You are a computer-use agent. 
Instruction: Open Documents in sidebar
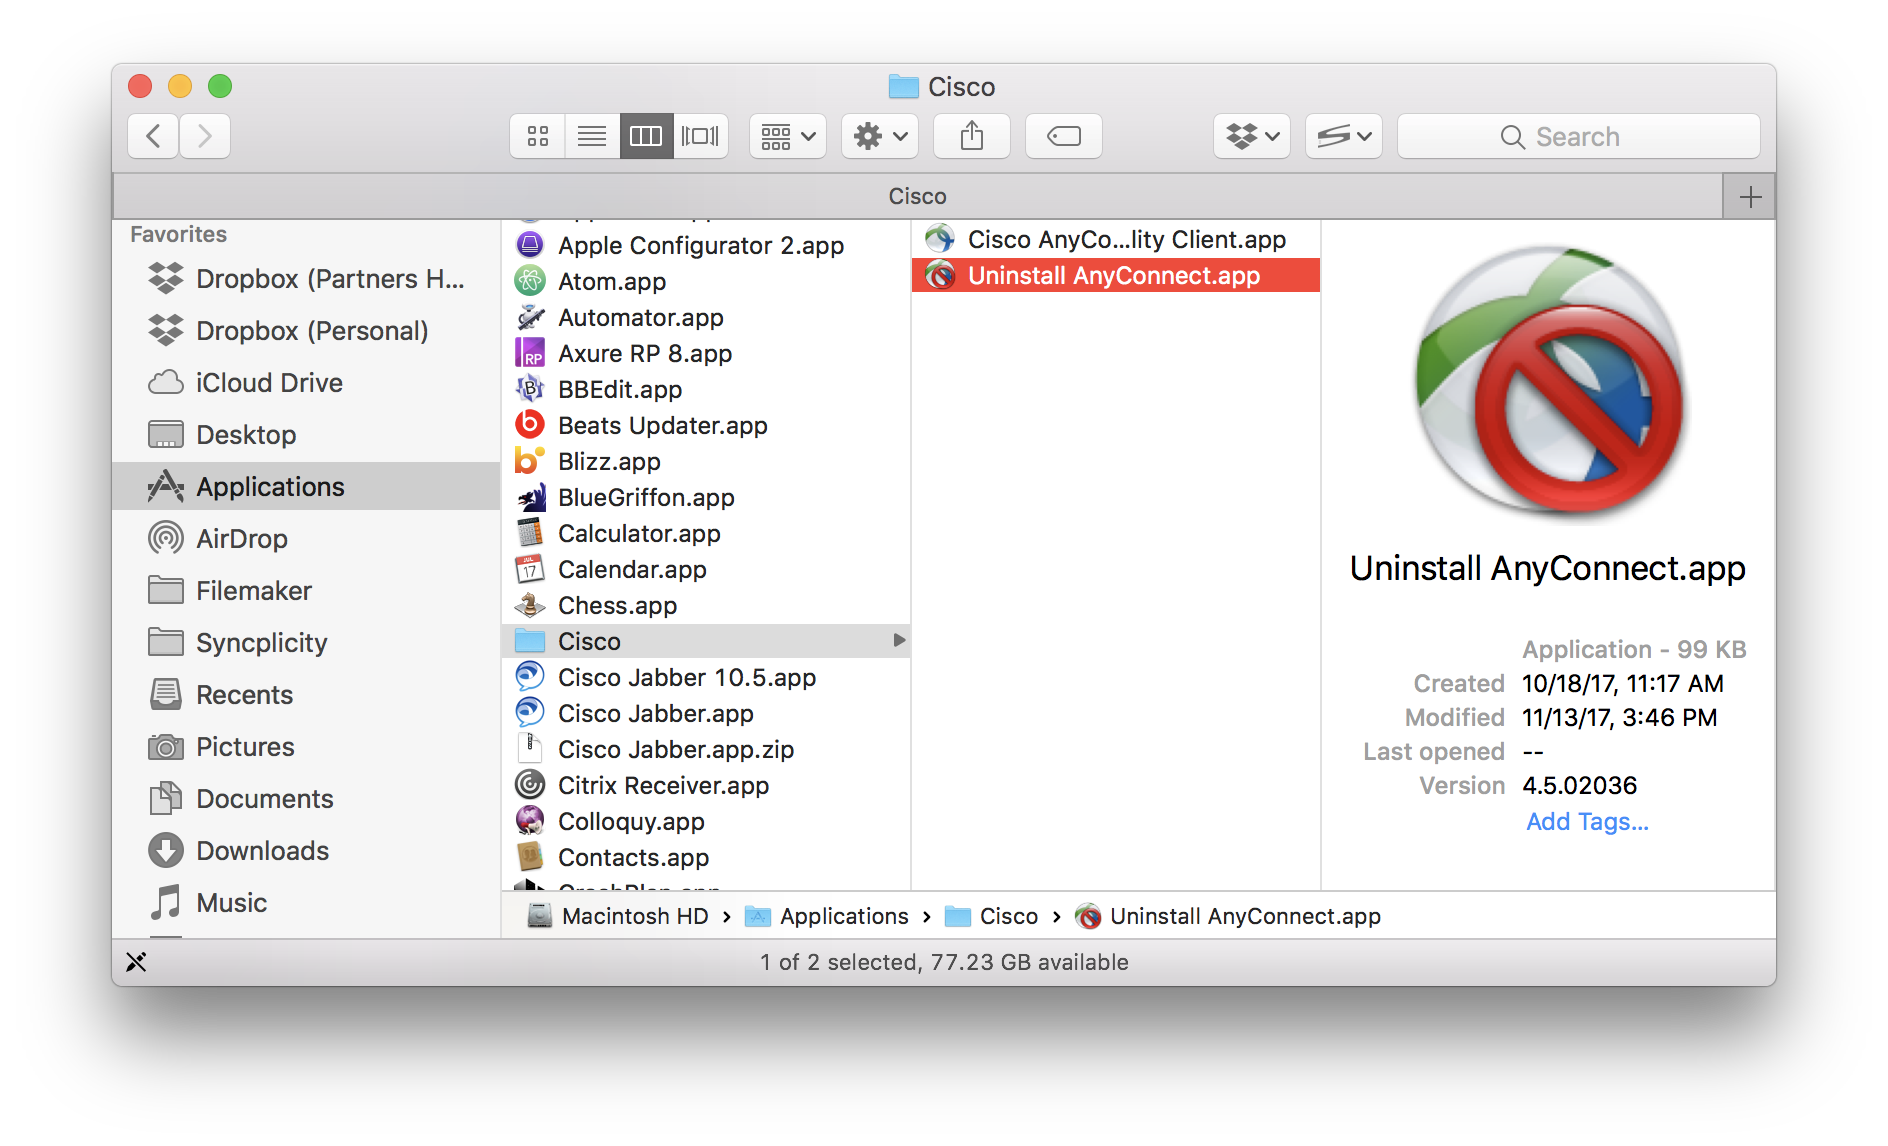[x=306, y=799]
